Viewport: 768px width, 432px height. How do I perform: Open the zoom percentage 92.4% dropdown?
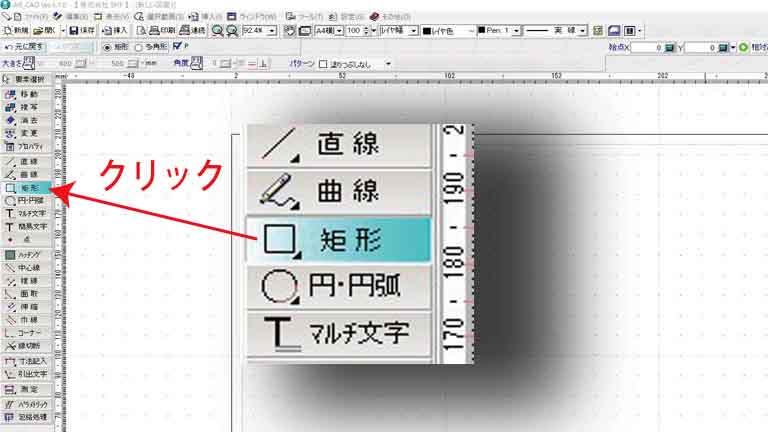[x=272, y=31]
